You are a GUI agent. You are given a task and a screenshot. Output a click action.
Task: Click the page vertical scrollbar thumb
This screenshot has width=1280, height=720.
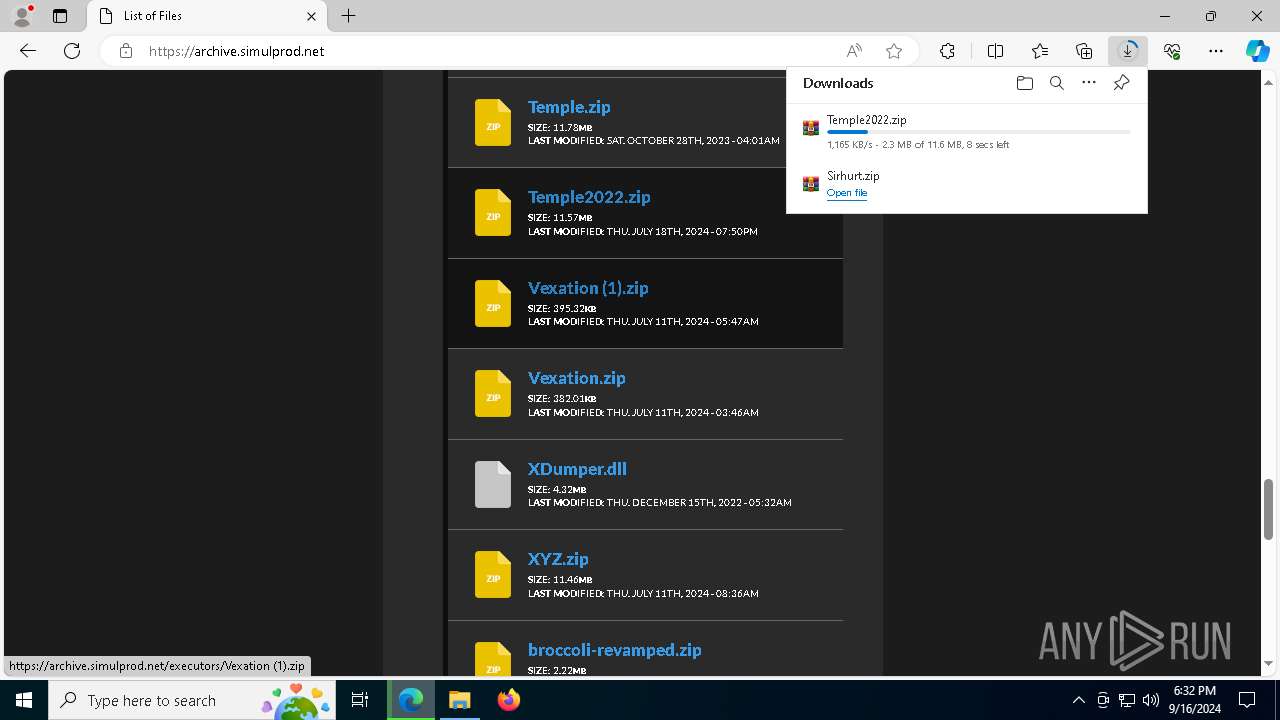(x=1269, y=509)
